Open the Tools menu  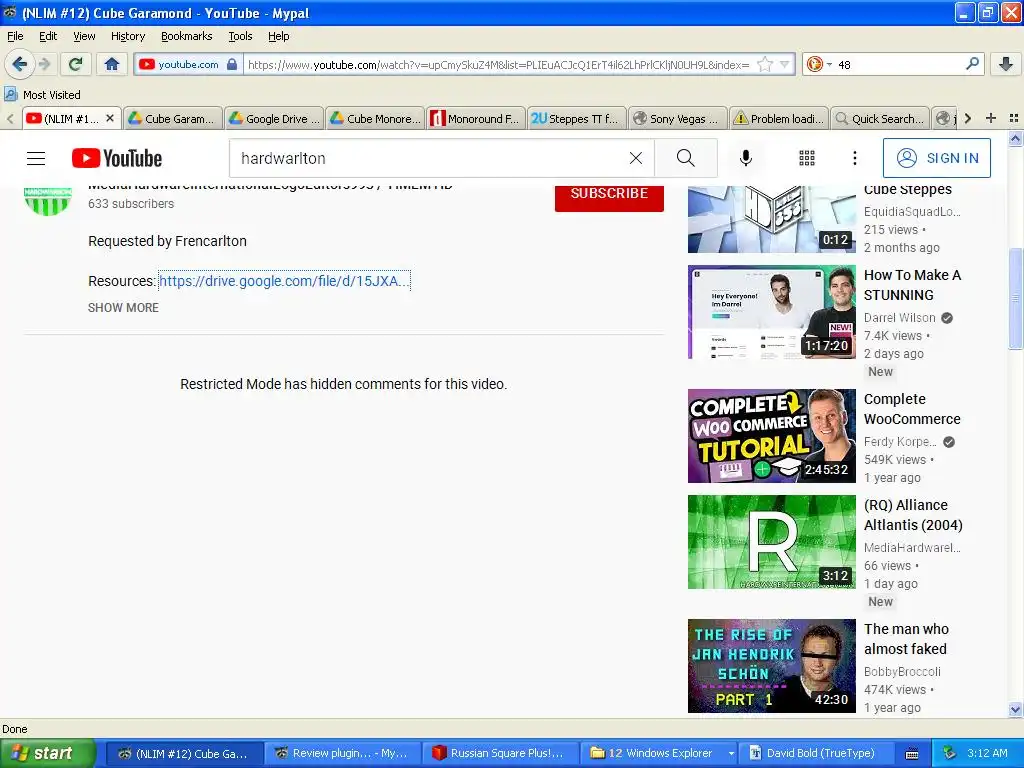pyautogui.click(x=240, y=36)
